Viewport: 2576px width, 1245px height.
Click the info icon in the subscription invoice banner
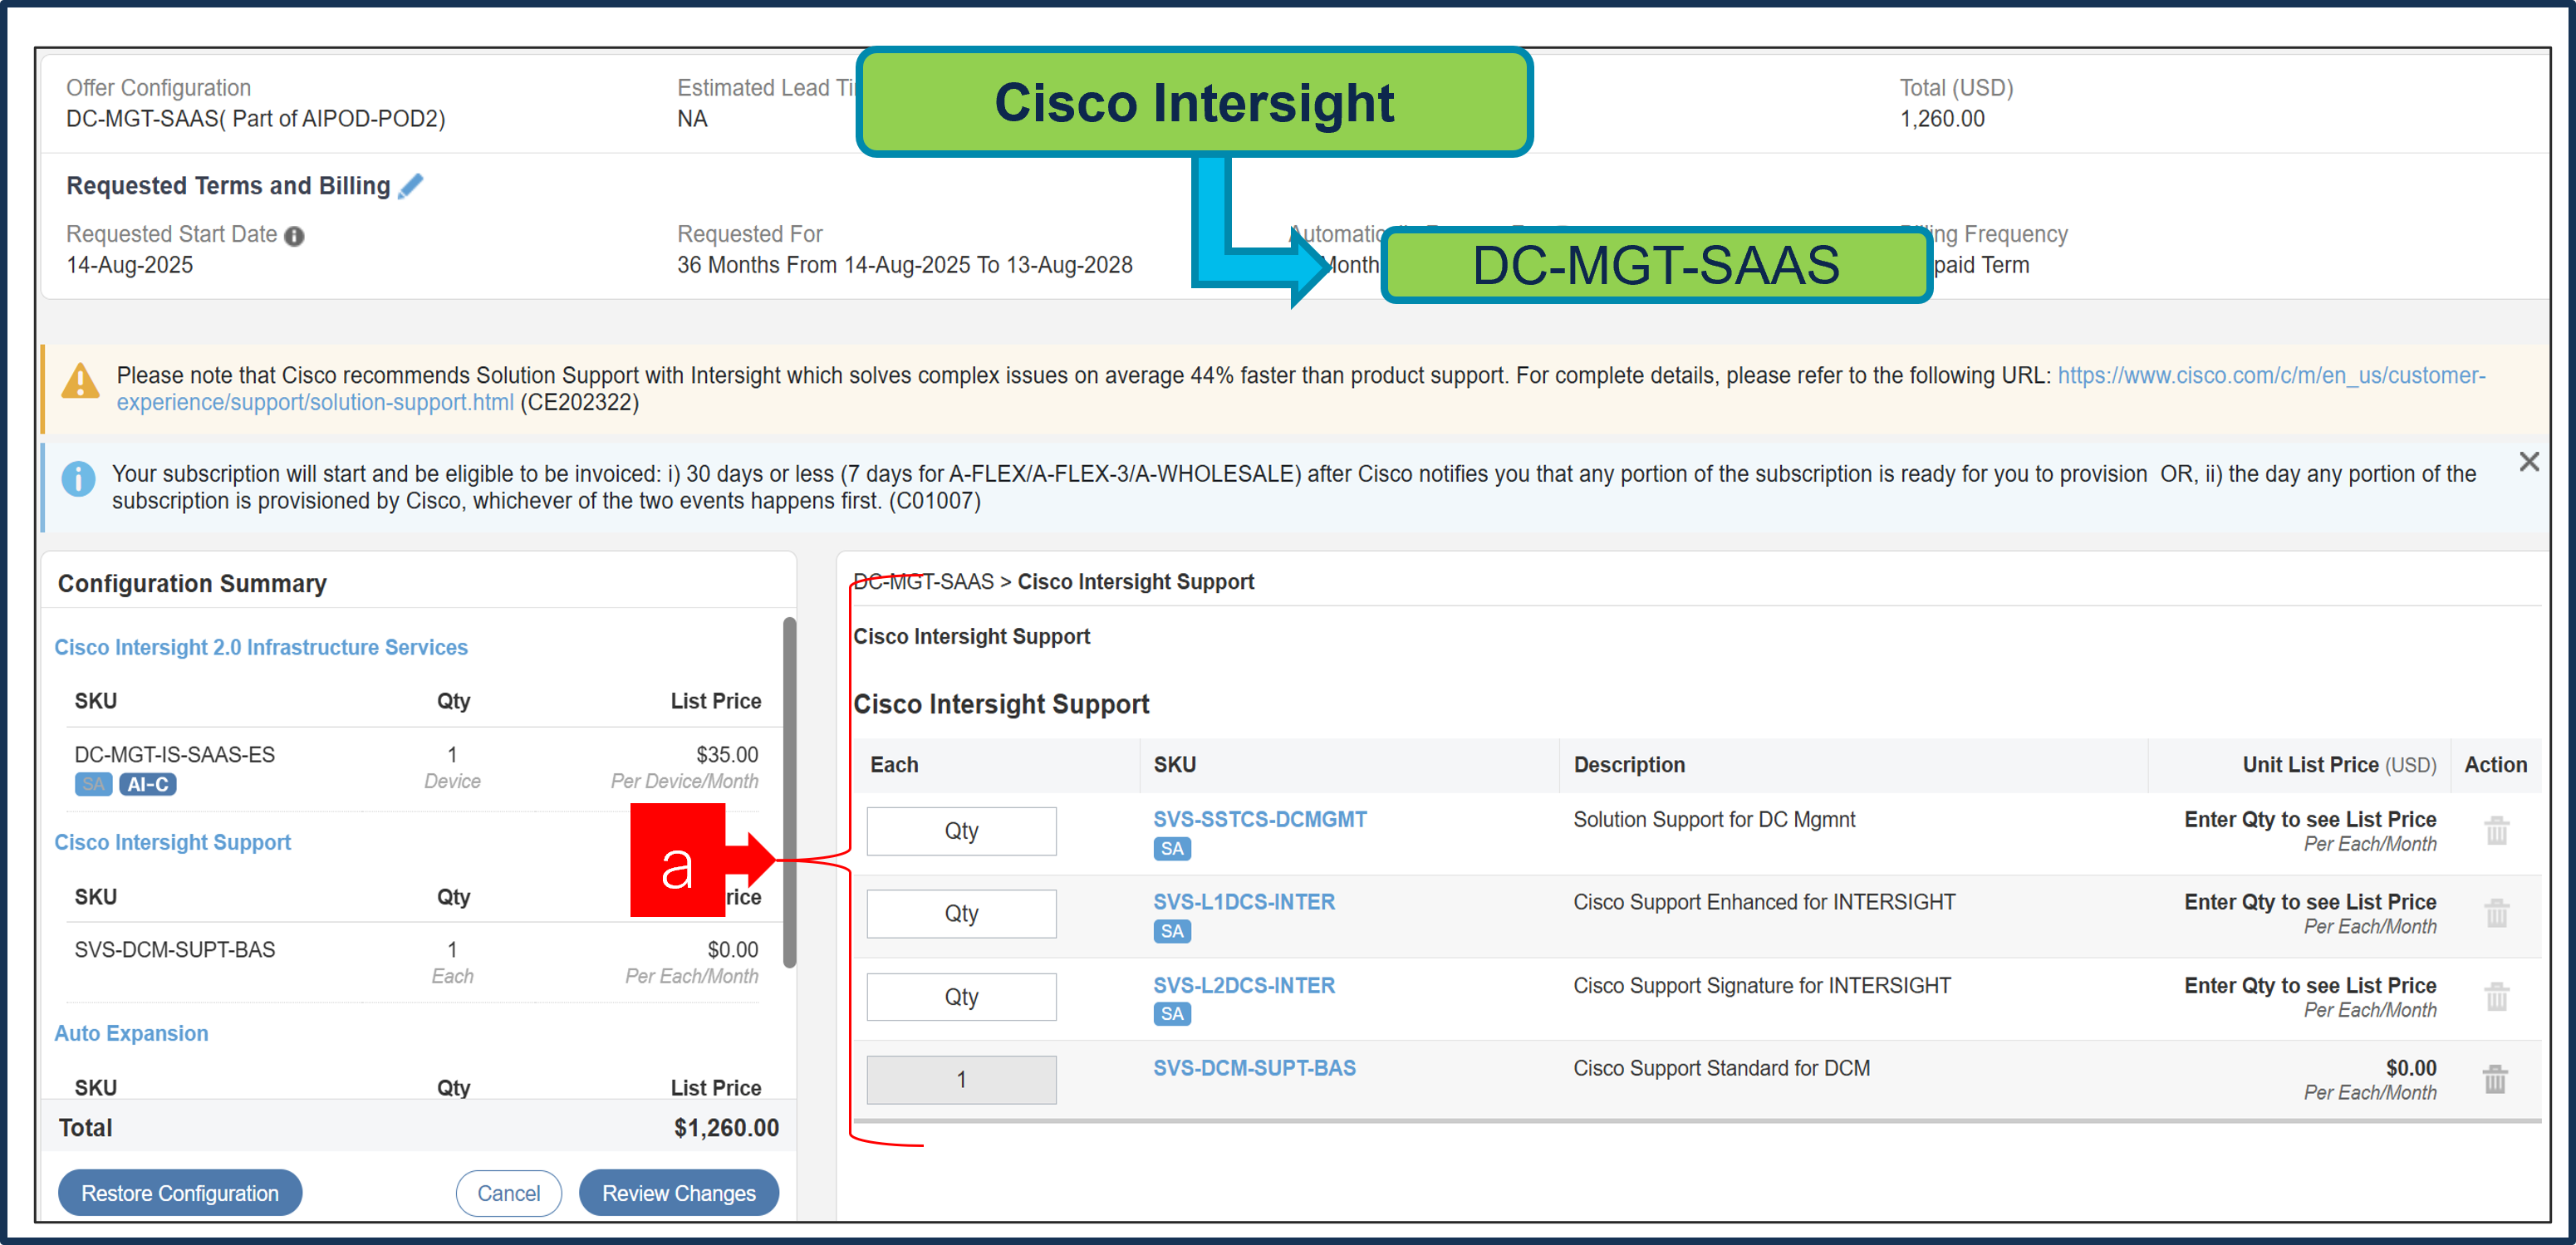78,478
